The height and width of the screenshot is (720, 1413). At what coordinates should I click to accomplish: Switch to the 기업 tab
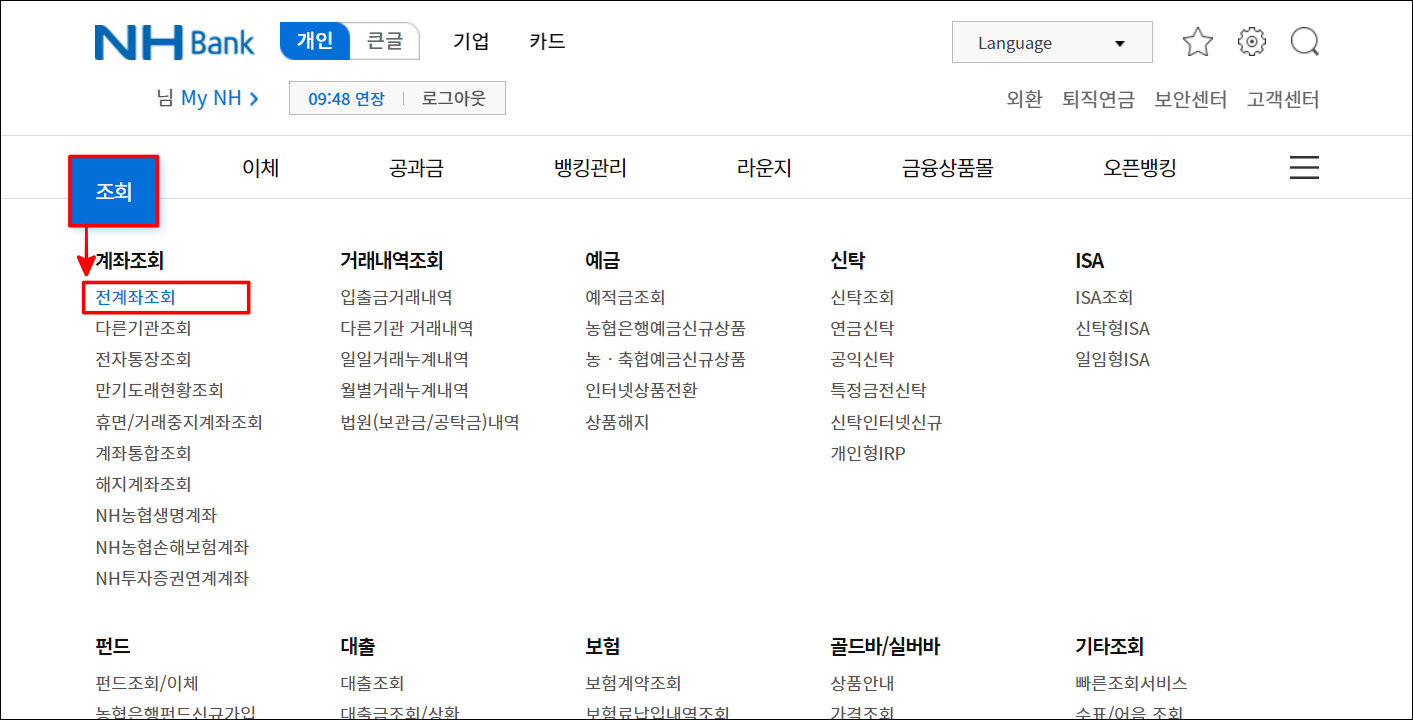pos(471,41)
